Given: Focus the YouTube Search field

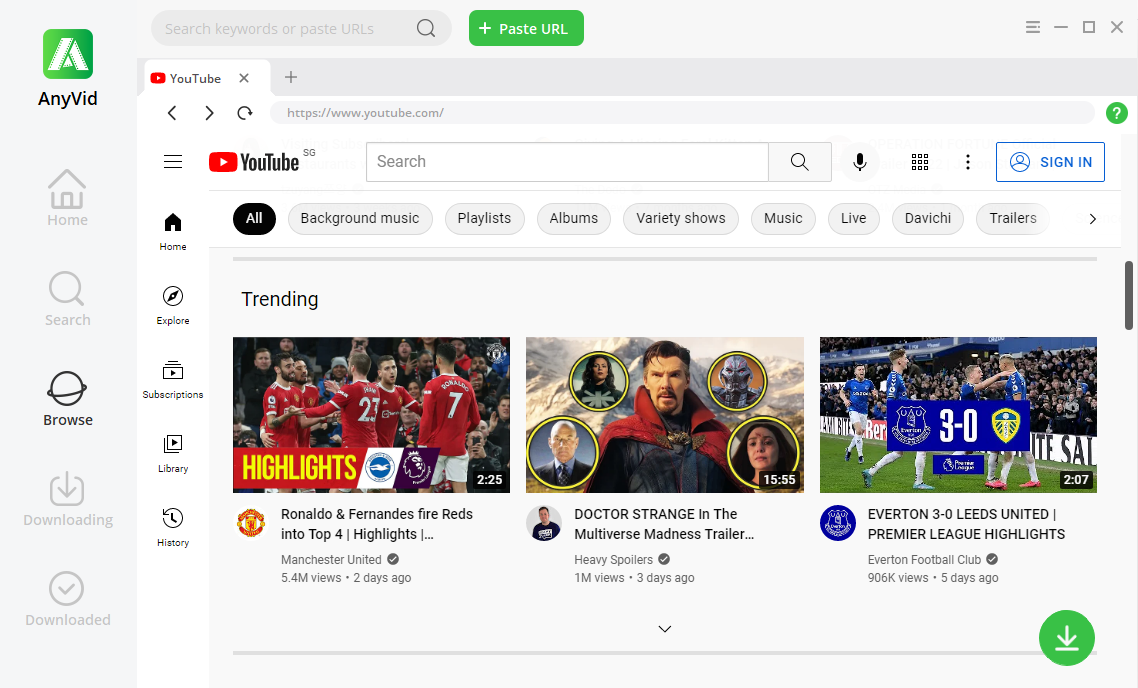Looking at the screenshot, I should [x=567, y=162].
